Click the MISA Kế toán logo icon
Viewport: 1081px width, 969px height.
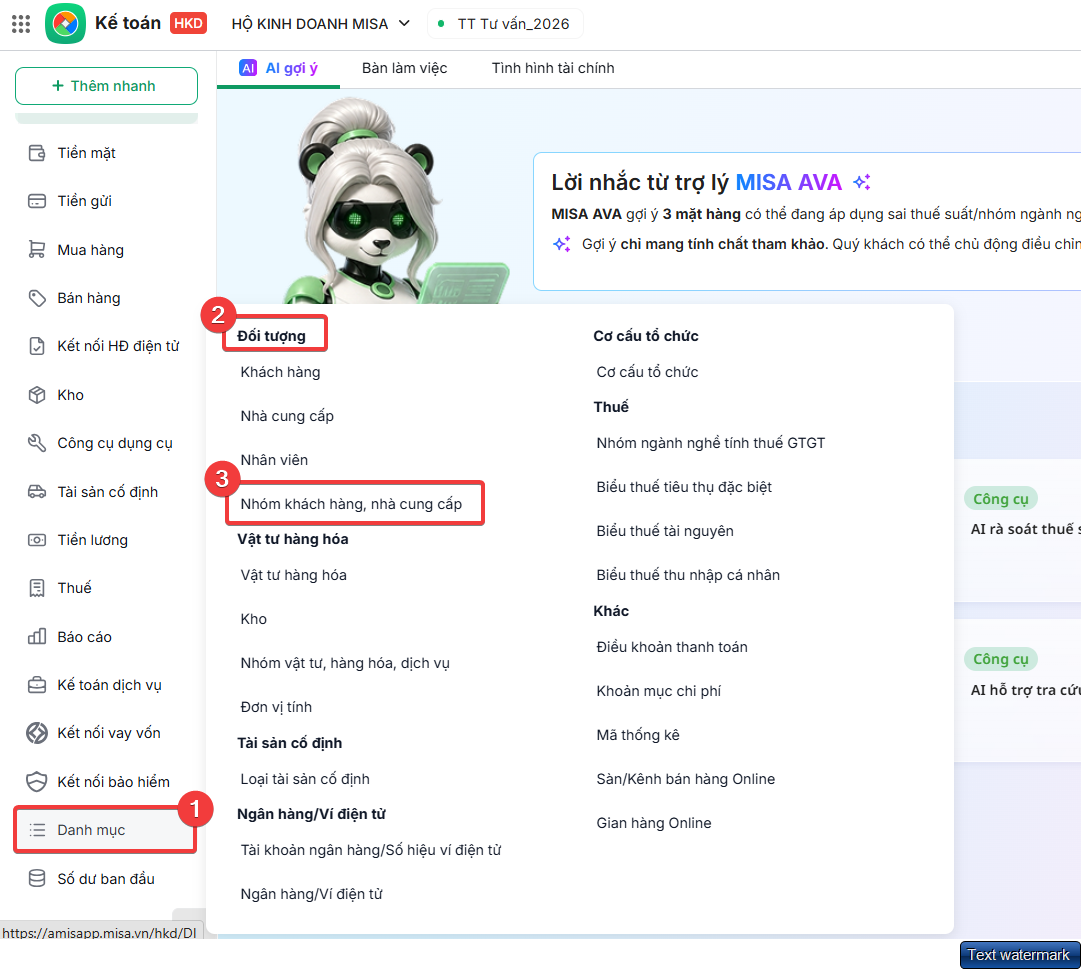[x=65, y=23]
